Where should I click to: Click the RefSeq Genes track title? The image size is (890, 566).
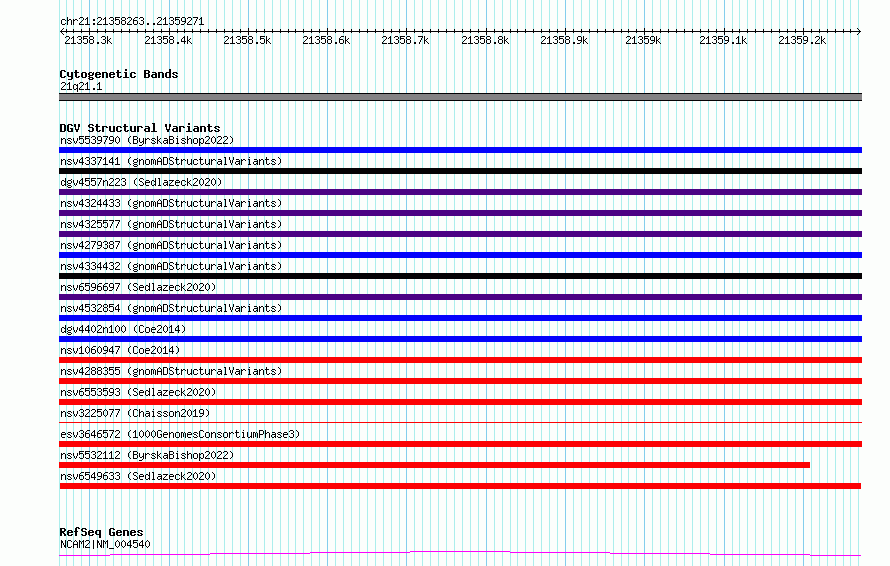coord(101,533)
